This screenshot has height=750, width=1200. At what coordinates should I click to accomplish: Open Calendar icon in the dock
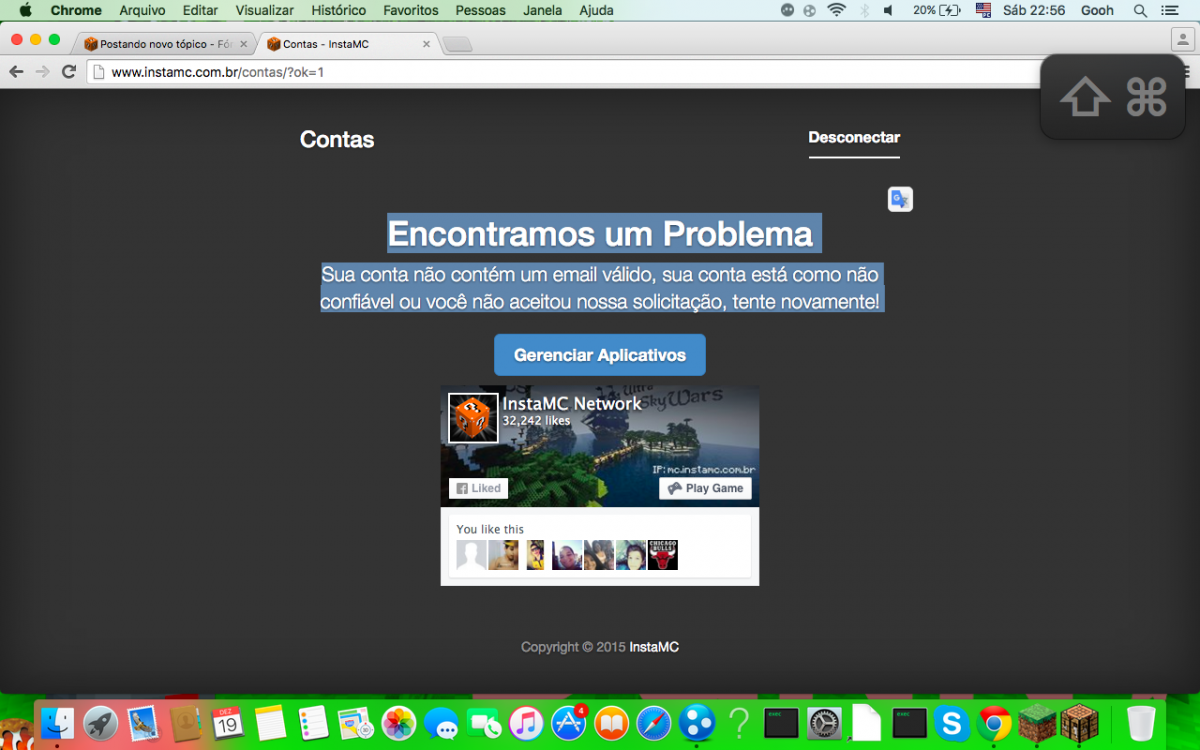[x=229, y=723]
